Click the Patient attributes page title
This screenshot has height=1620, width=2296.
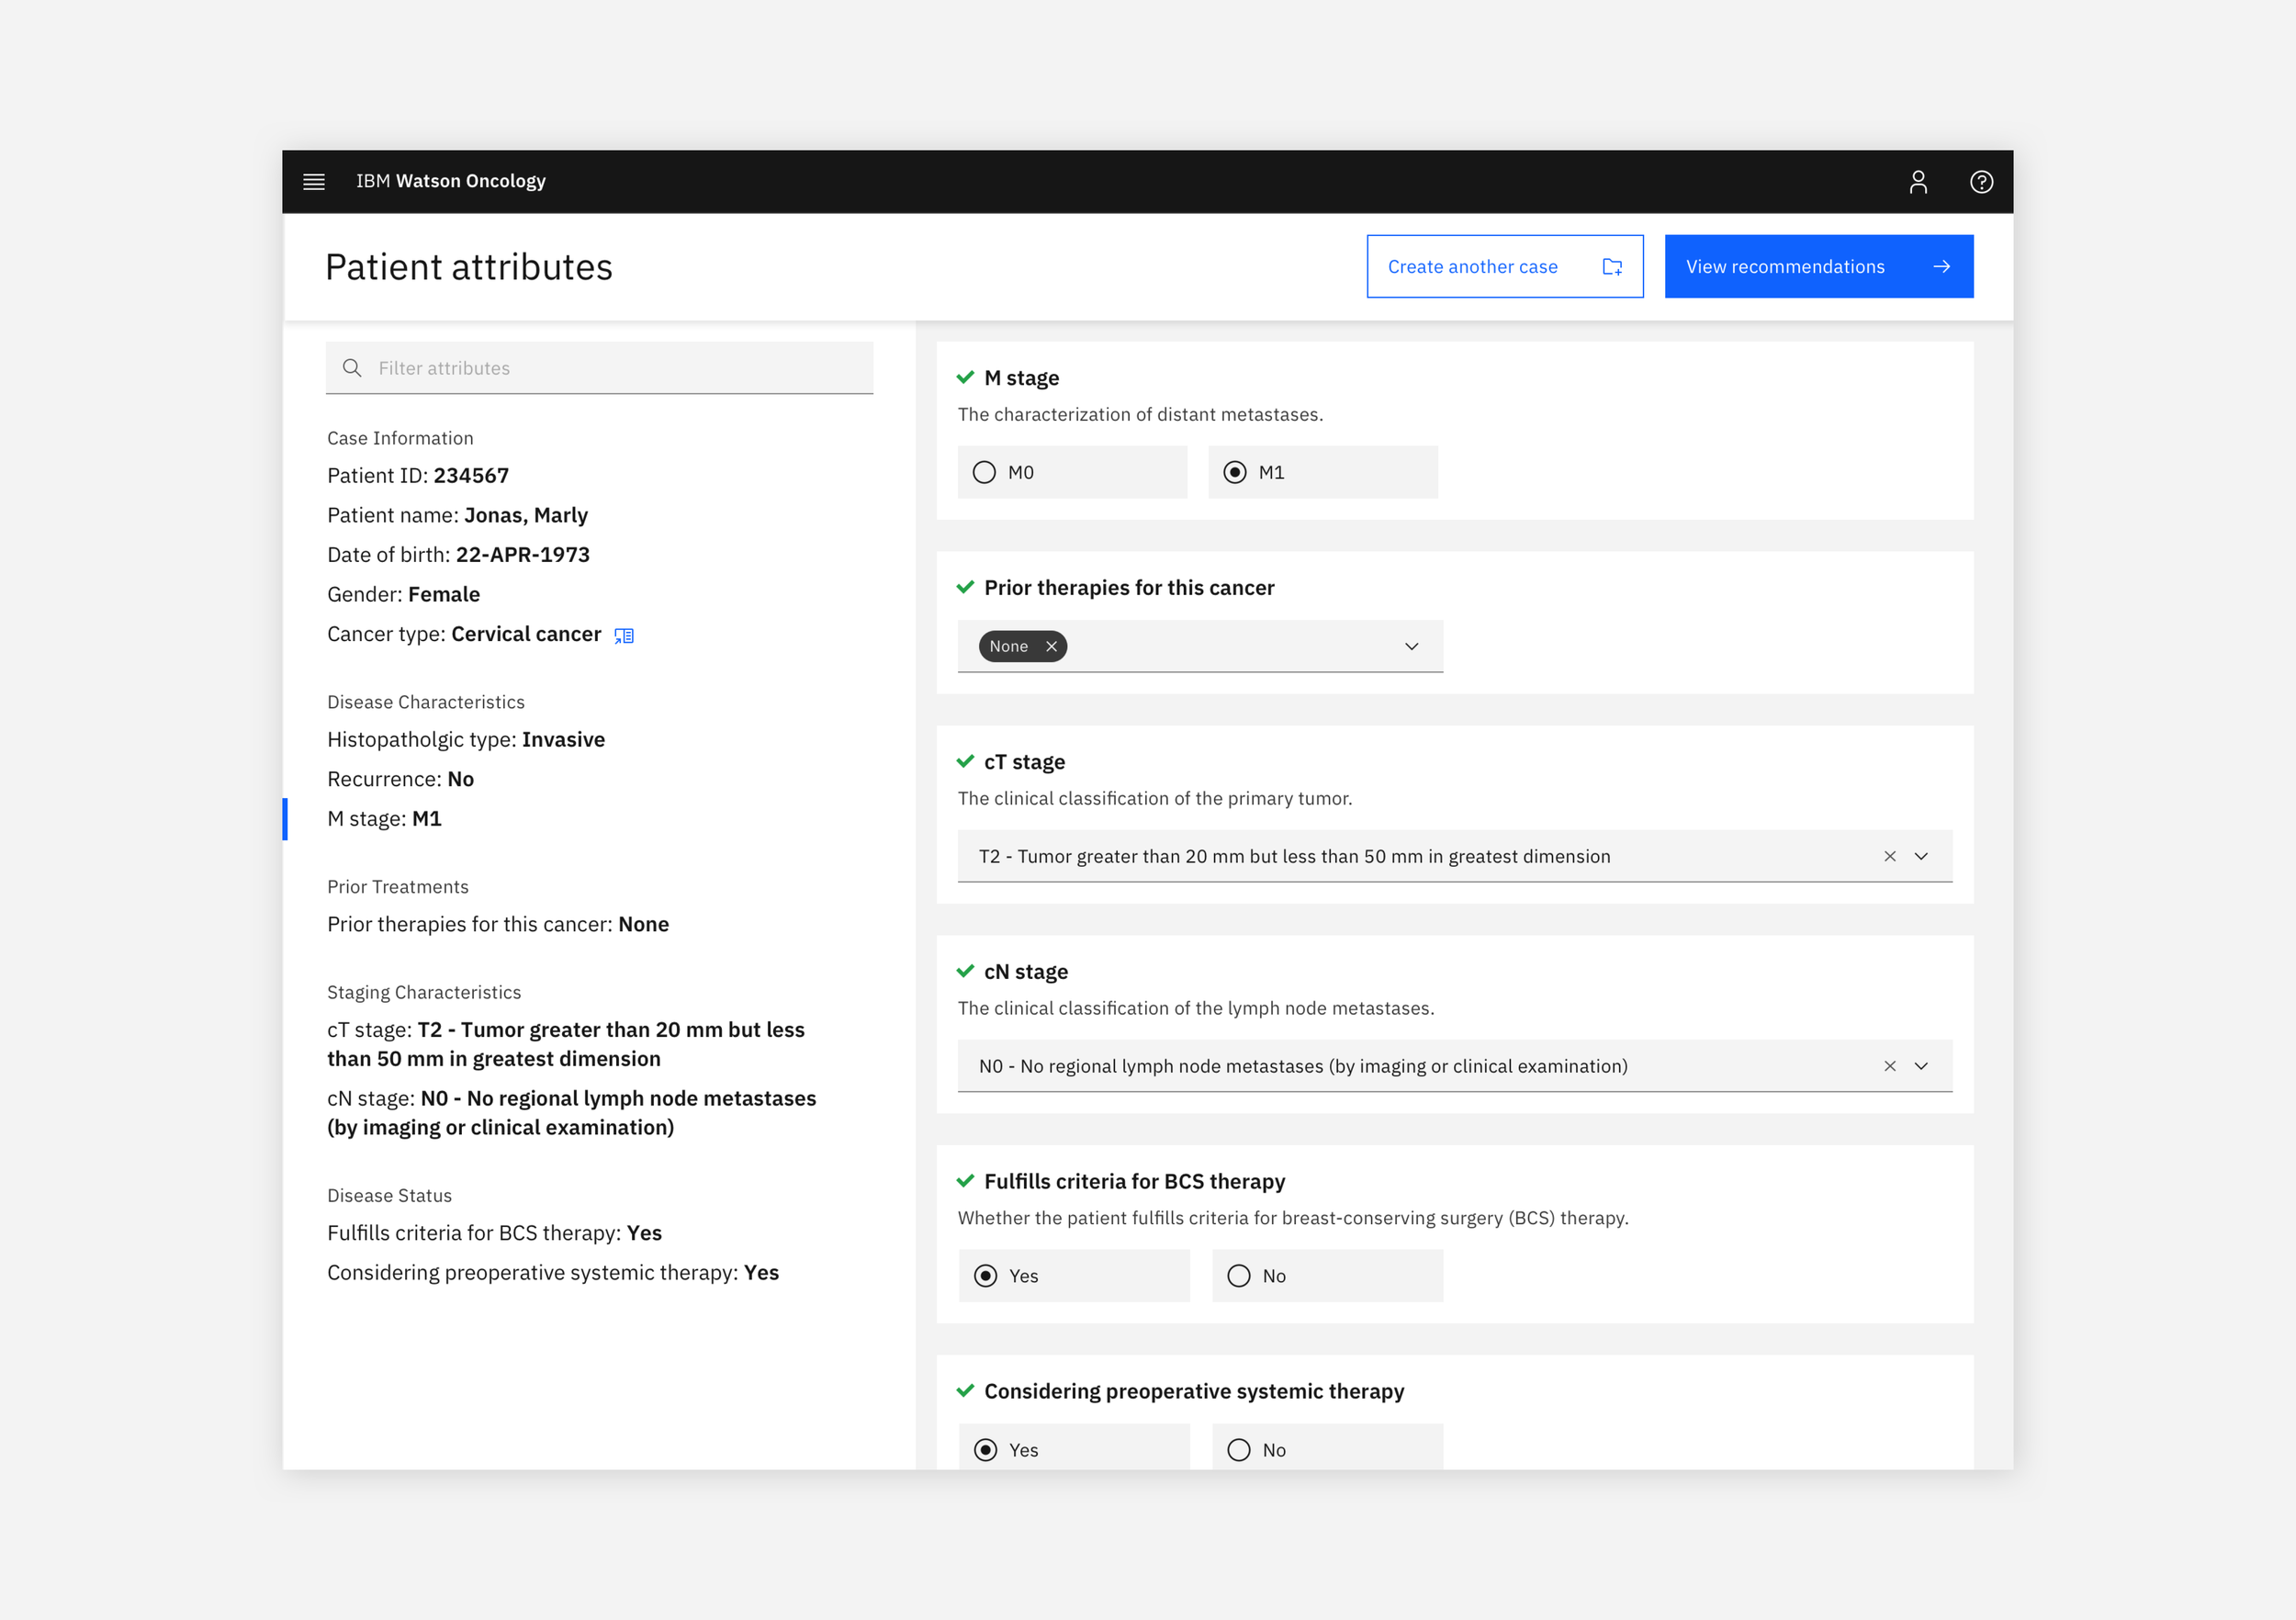[469, 267]
